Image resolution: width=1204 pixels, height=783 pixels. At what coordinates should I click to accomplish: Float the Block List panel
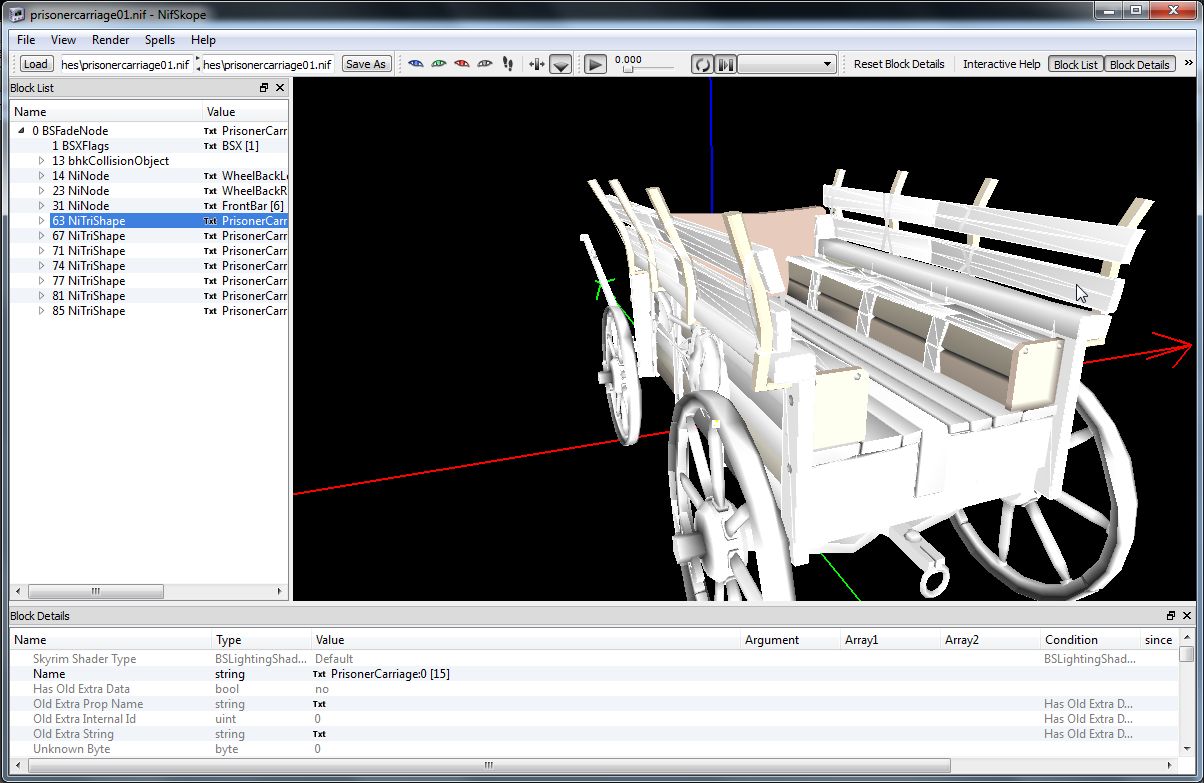coord(264,88)
